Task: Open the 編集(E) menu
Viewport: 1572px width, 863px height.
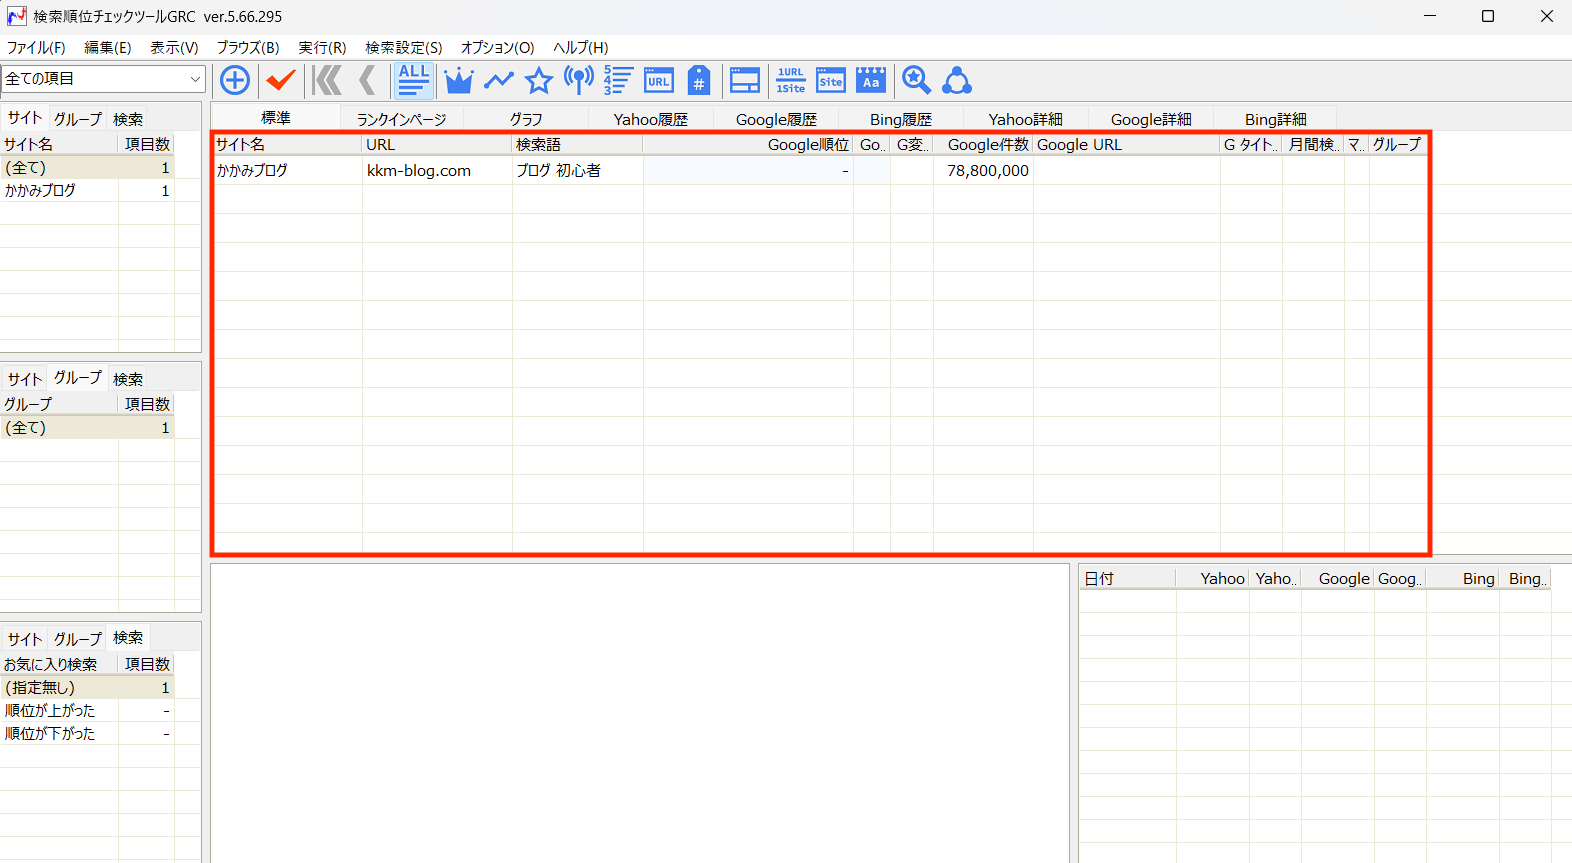Action: click(108, 47)
